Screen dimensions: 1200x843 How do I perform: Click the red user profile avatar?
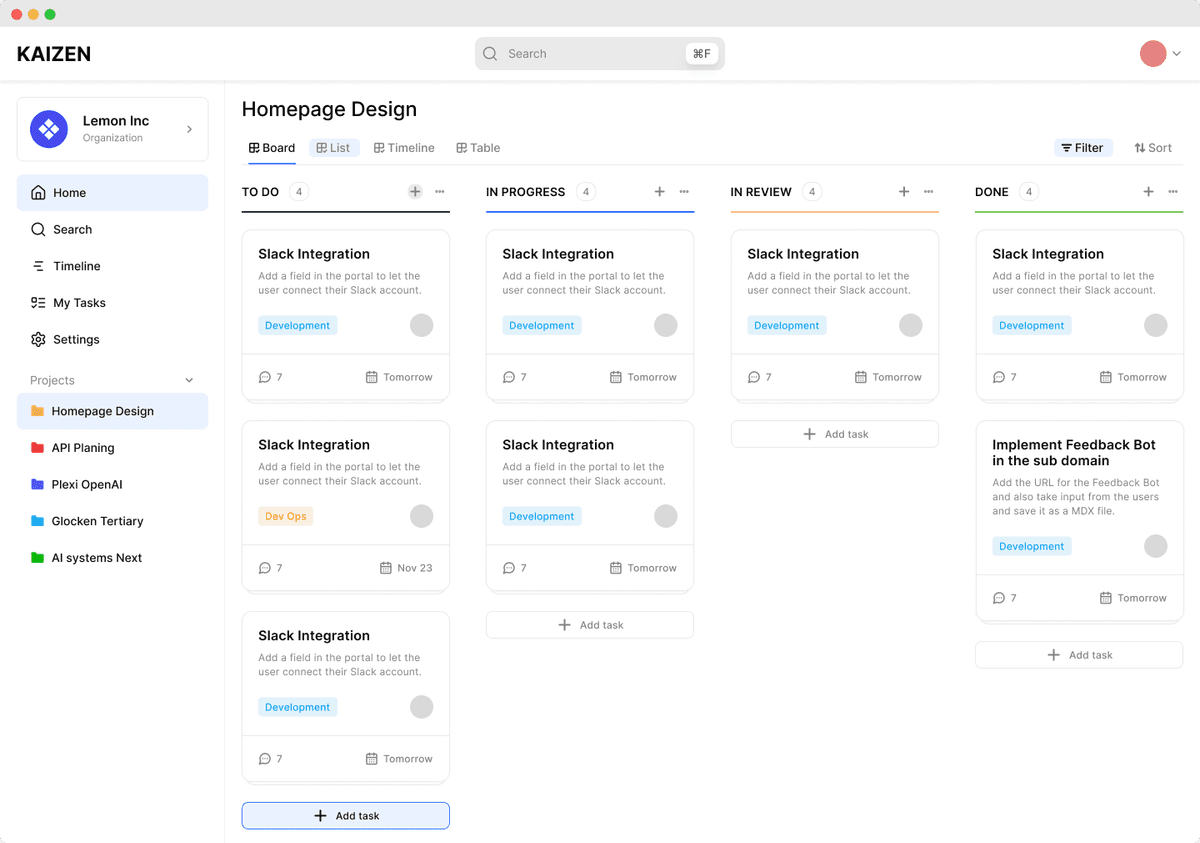[1153, 54]
